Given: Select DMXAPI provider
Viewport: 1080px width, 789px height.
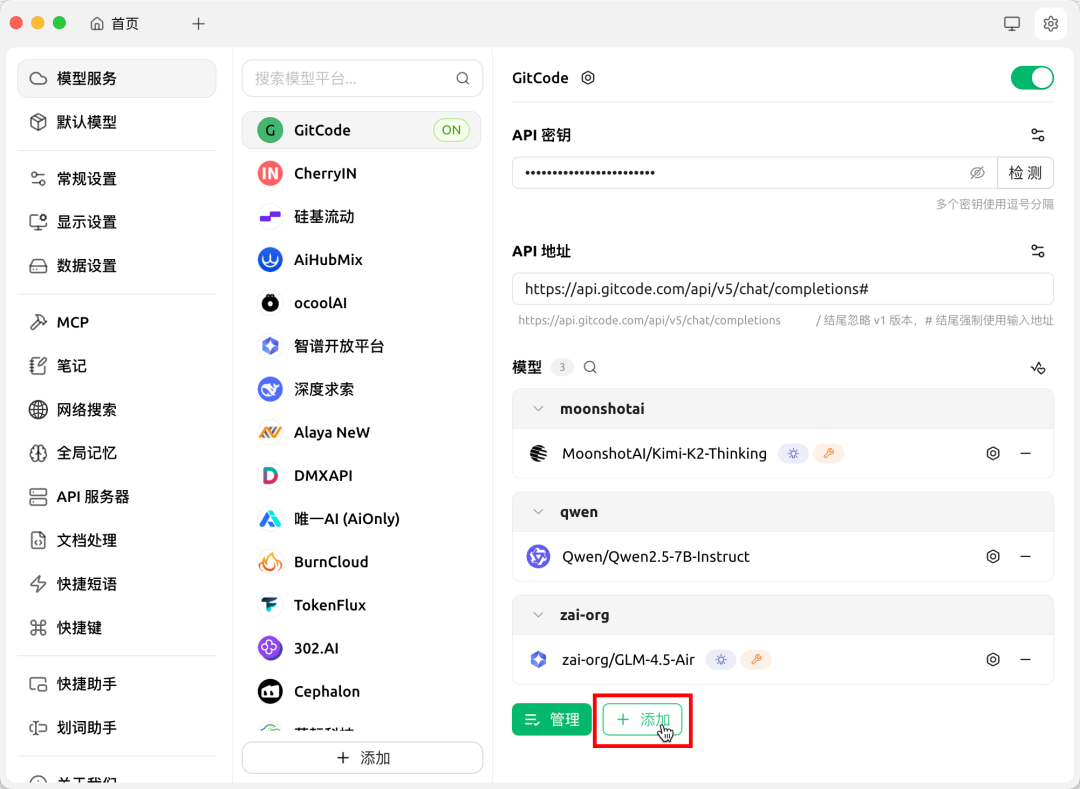Looking at the screenshot, I should coord(362,476).
